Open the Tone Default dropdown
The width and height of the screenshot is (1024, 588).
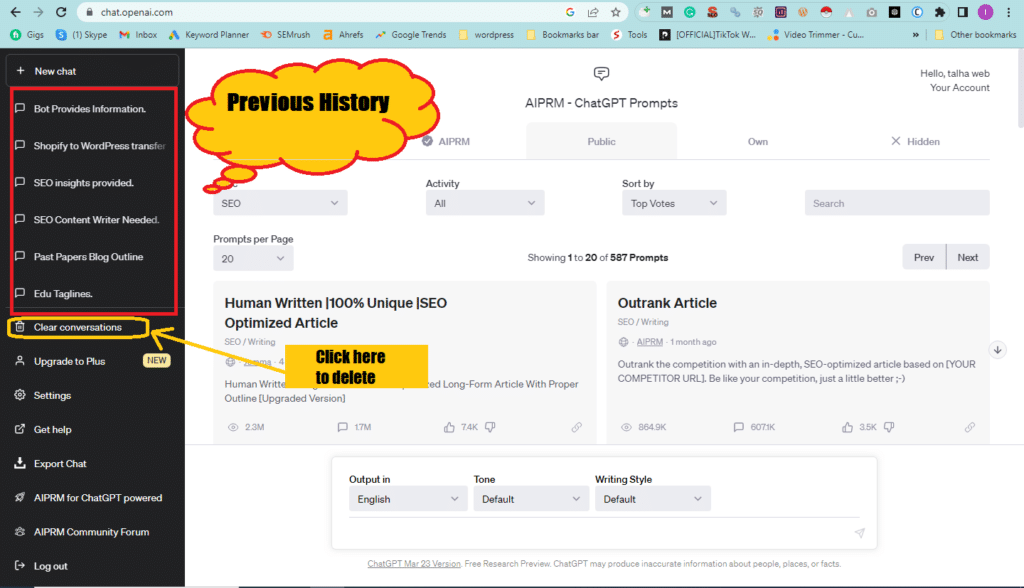(x=531, y=499)
